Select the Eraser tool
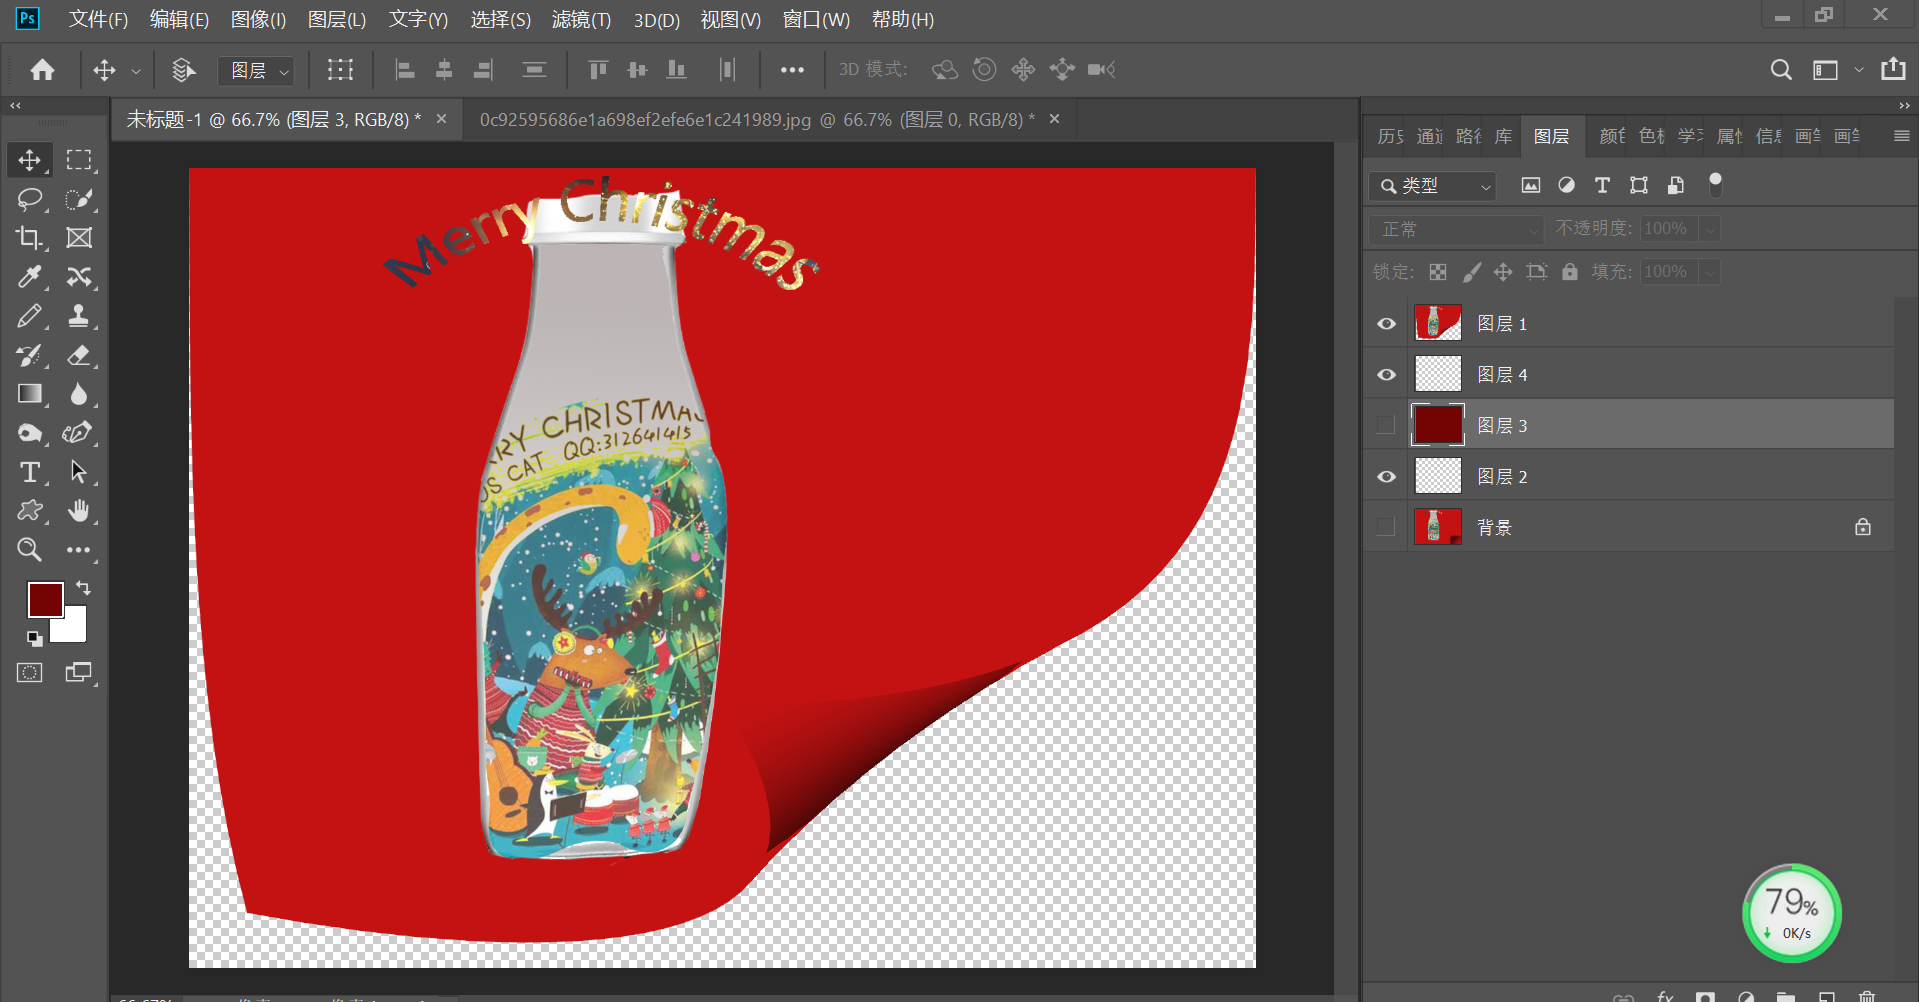 coord(79,355)
